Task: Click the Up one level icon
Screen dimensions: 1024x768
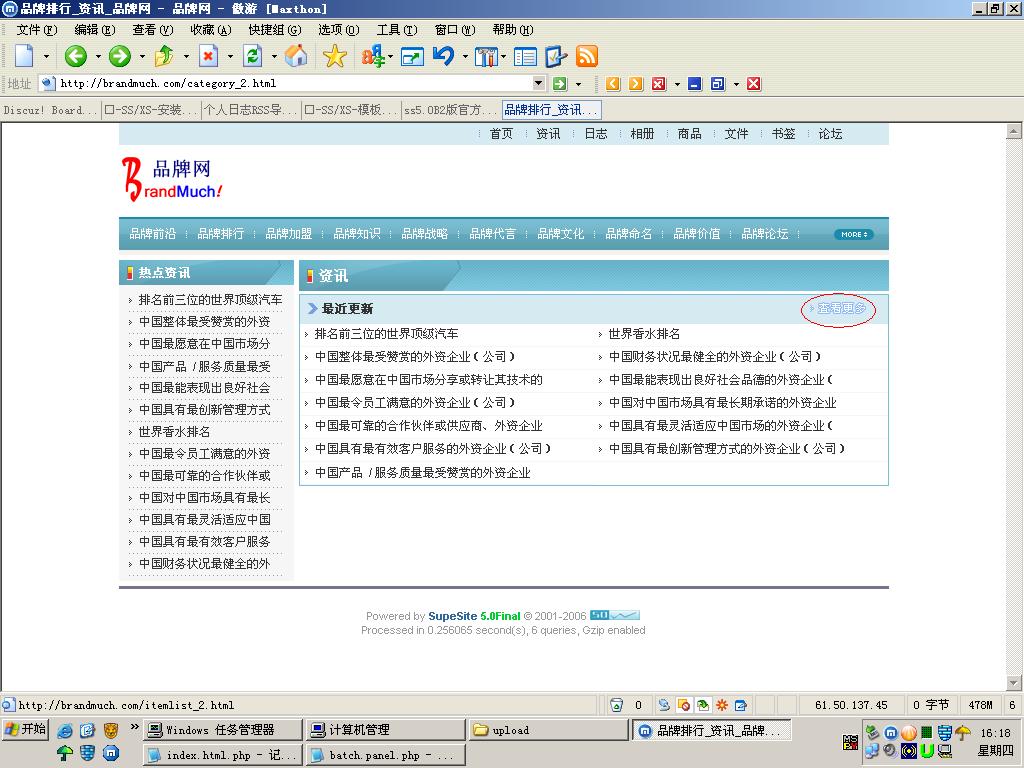Action: [164, 56]
